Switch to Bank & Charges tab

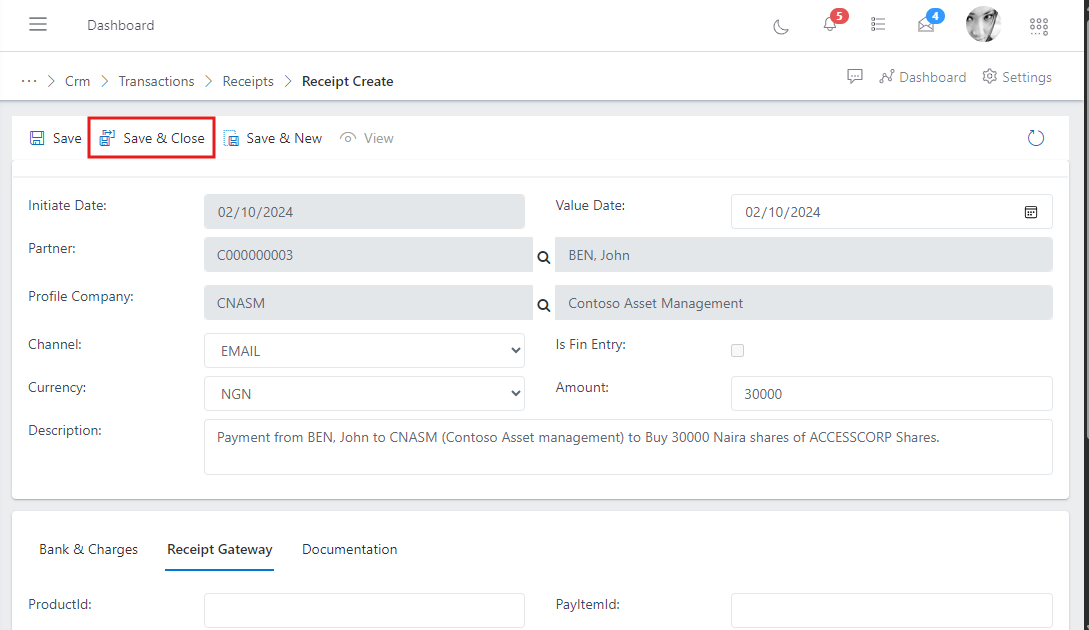(88, 549)
